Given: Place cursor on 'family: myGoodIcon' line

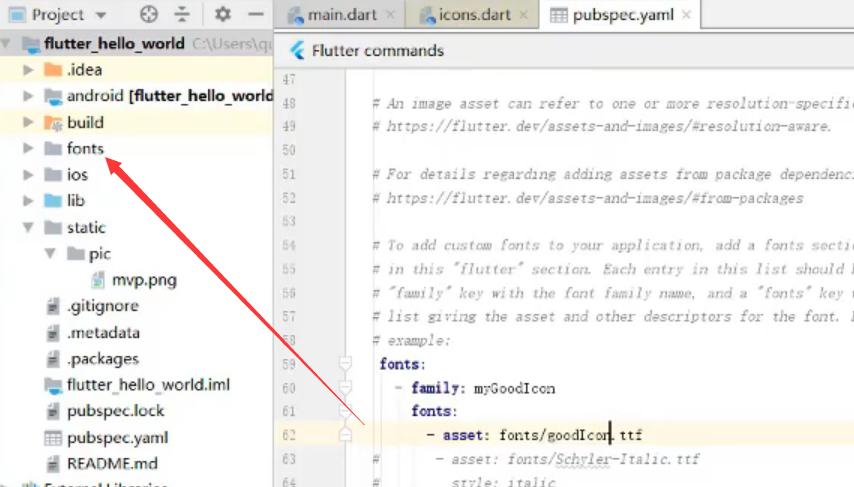Looking at the screenshot, I should [483, 388].
